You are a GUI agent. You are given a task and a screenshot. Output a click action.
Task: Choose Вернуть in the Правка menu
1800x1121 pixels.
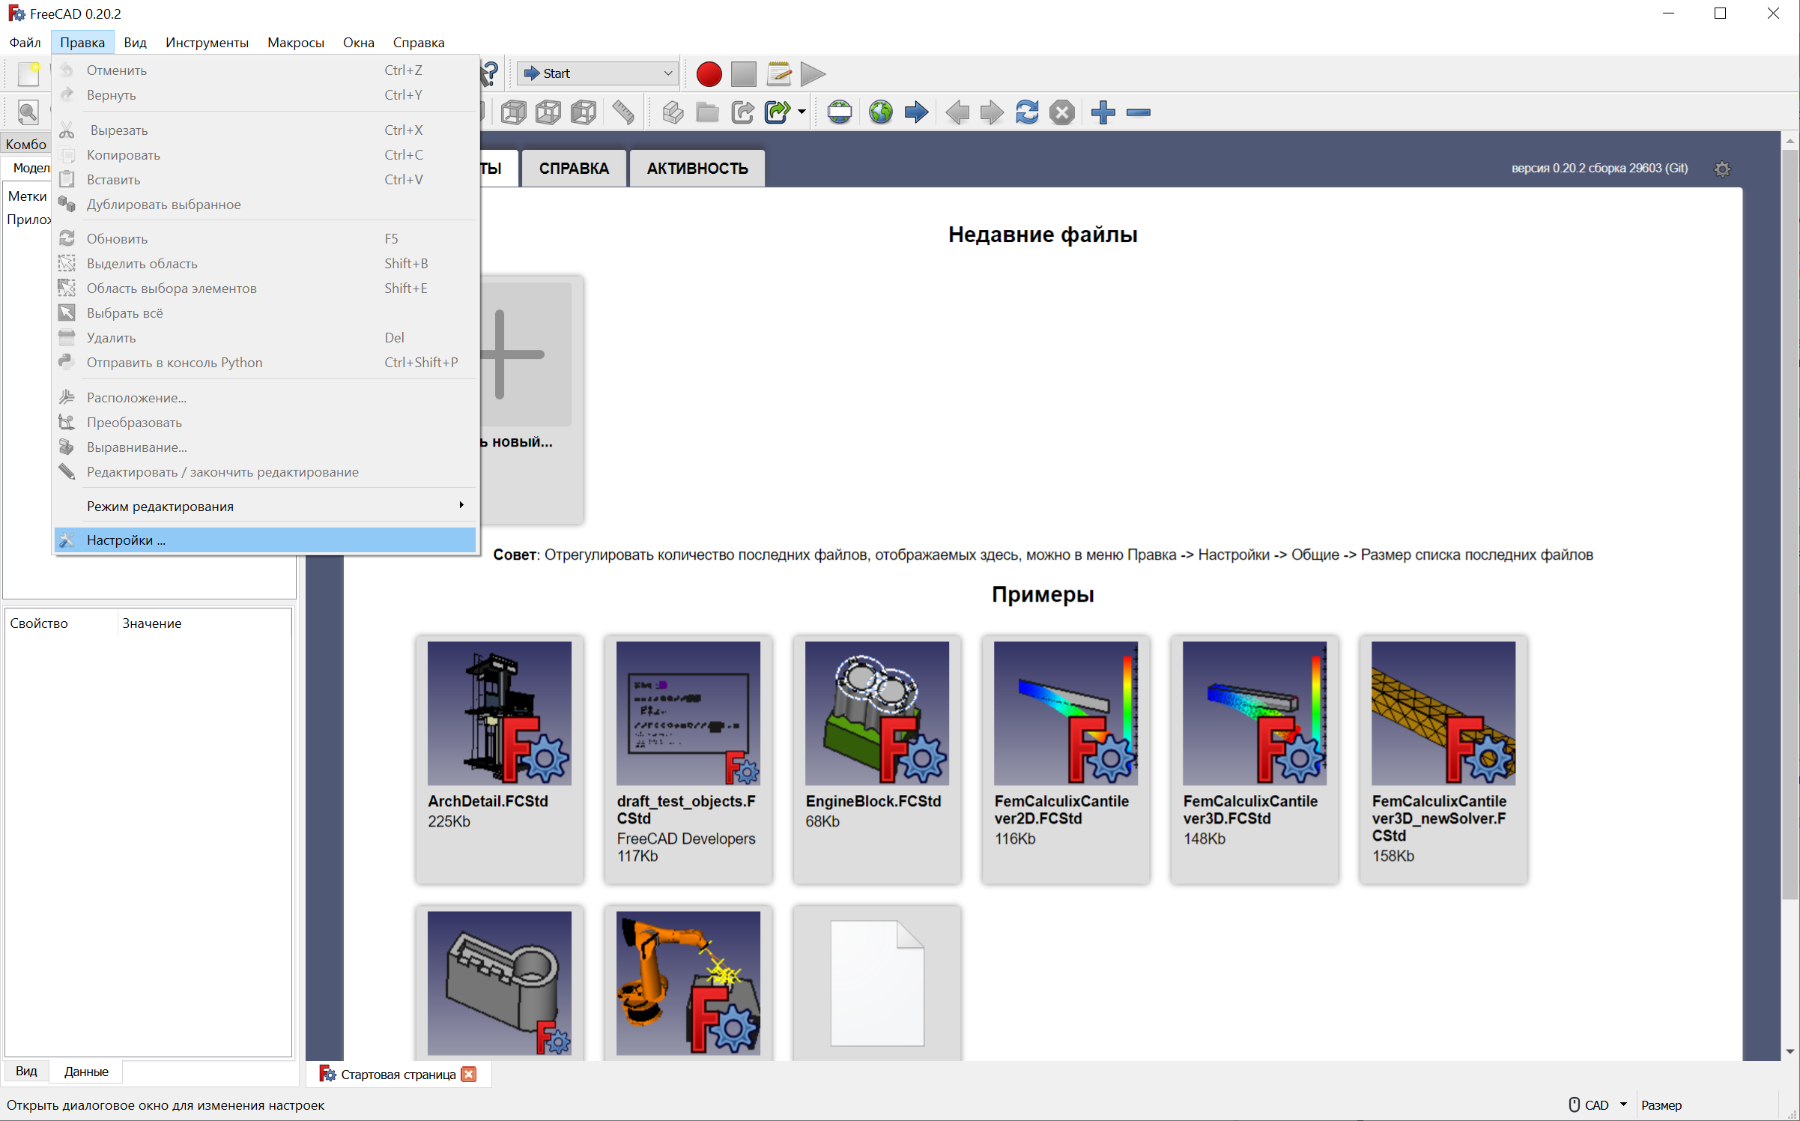pyautogui.click(x=266, y=95)
